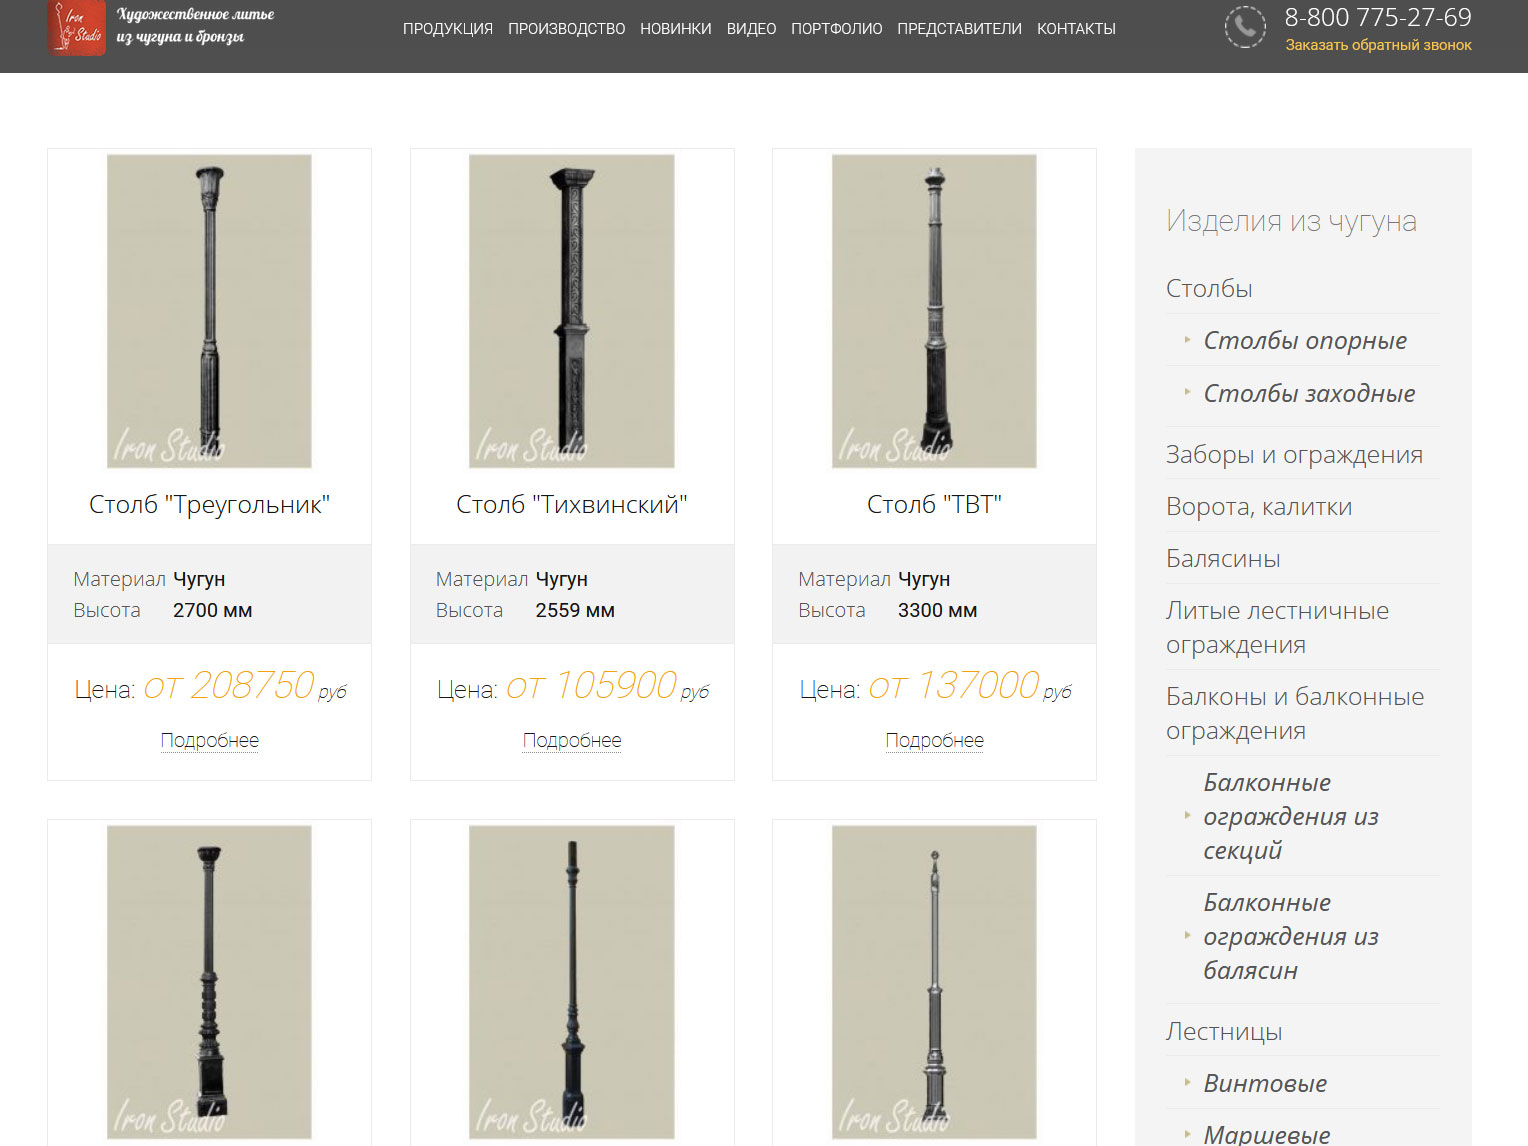The width and height of the screenshot is (1528, 1146).
Task: Click the bullet arrow beside Столбы опорные
Action: point(1187,340)
